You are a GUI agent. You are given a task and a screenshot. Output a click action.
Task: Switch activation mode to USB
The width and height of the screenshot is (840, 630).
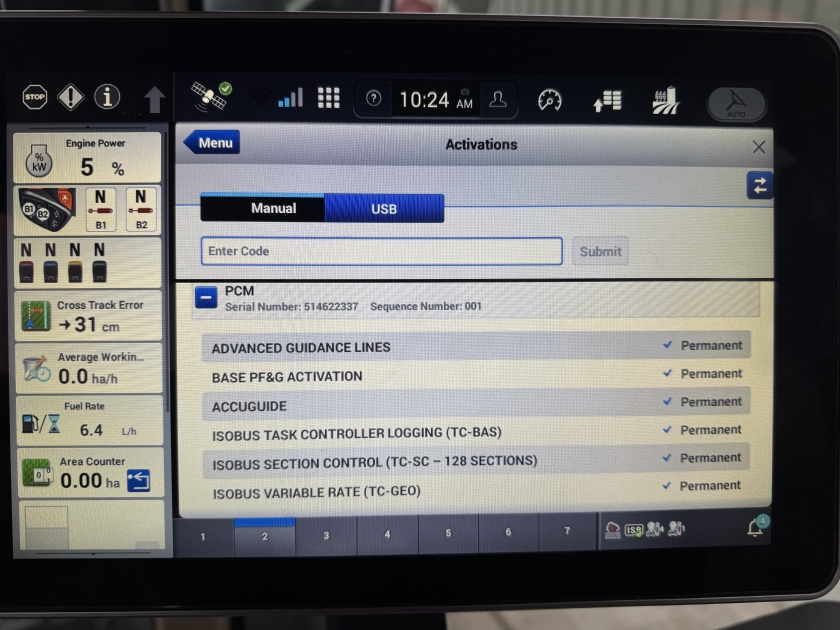[384, 209]
